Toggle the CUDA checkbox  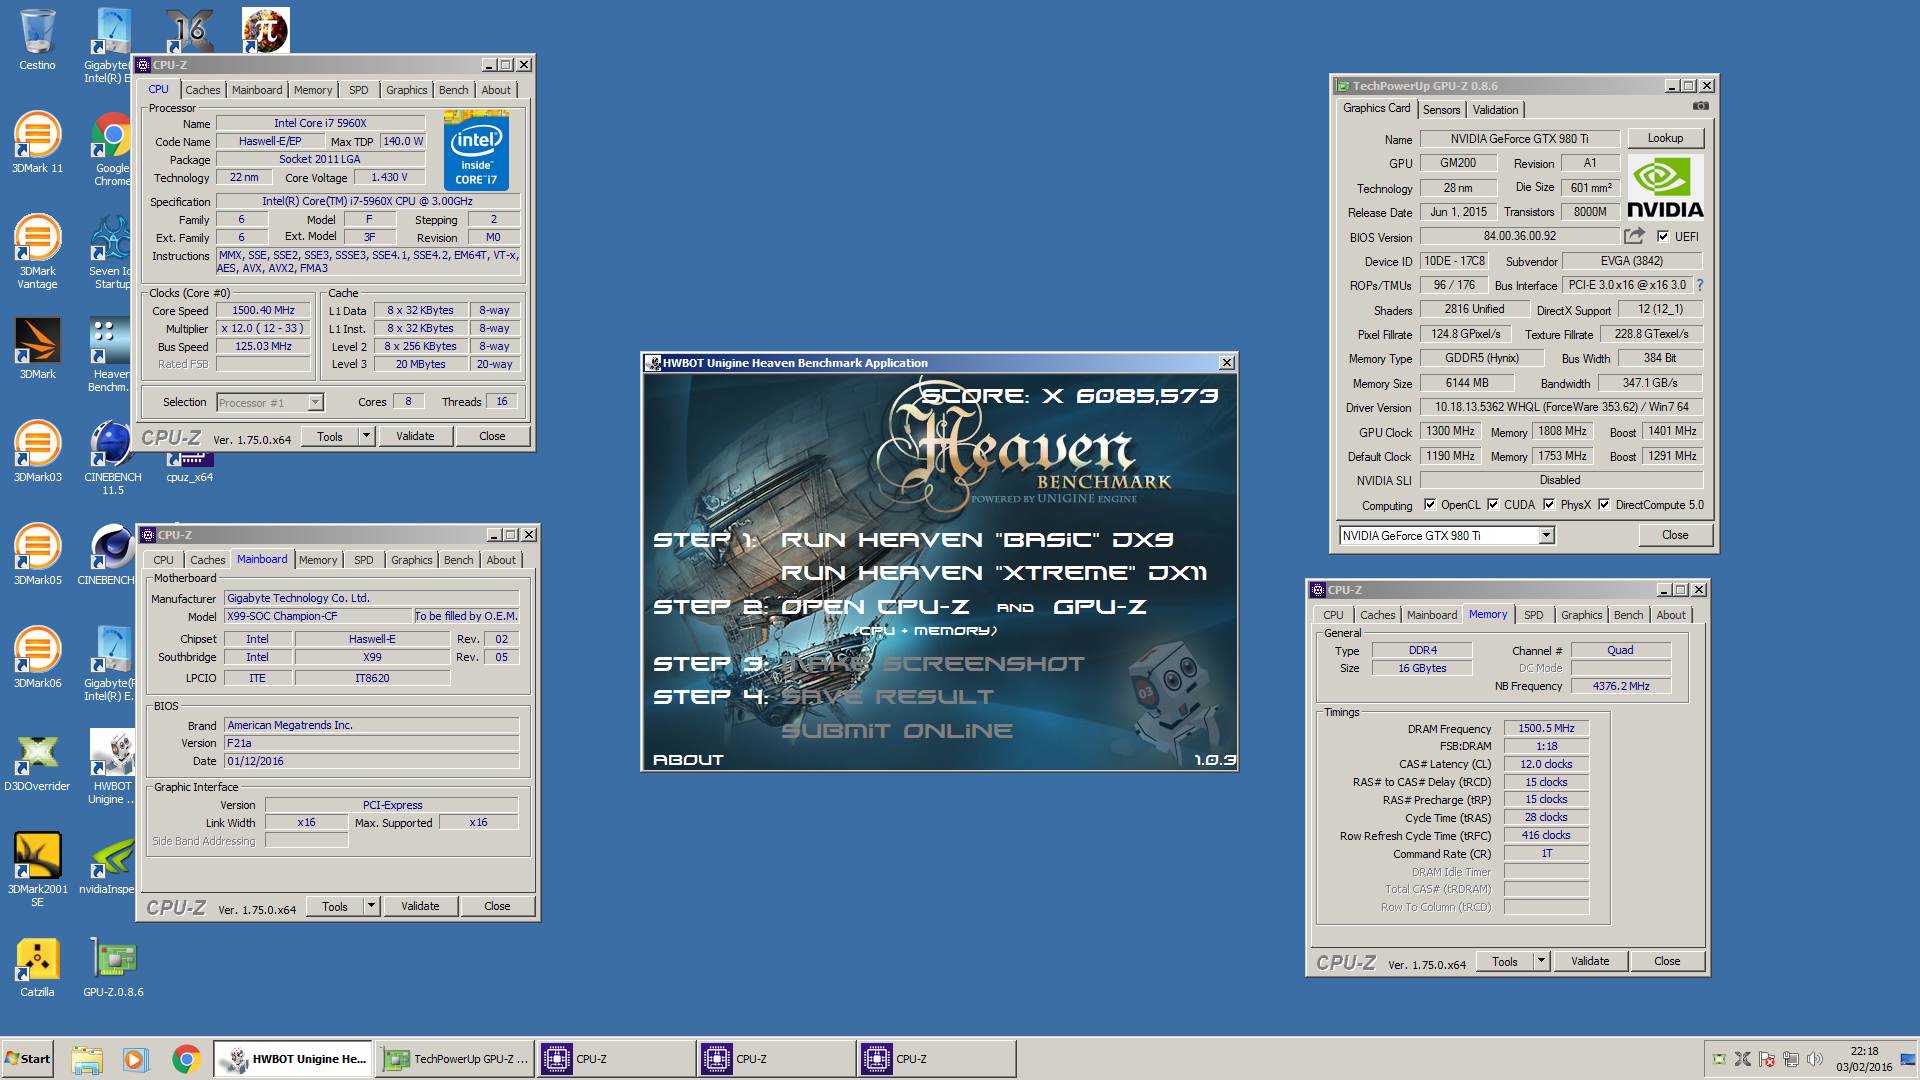[x=1493, y=505]
